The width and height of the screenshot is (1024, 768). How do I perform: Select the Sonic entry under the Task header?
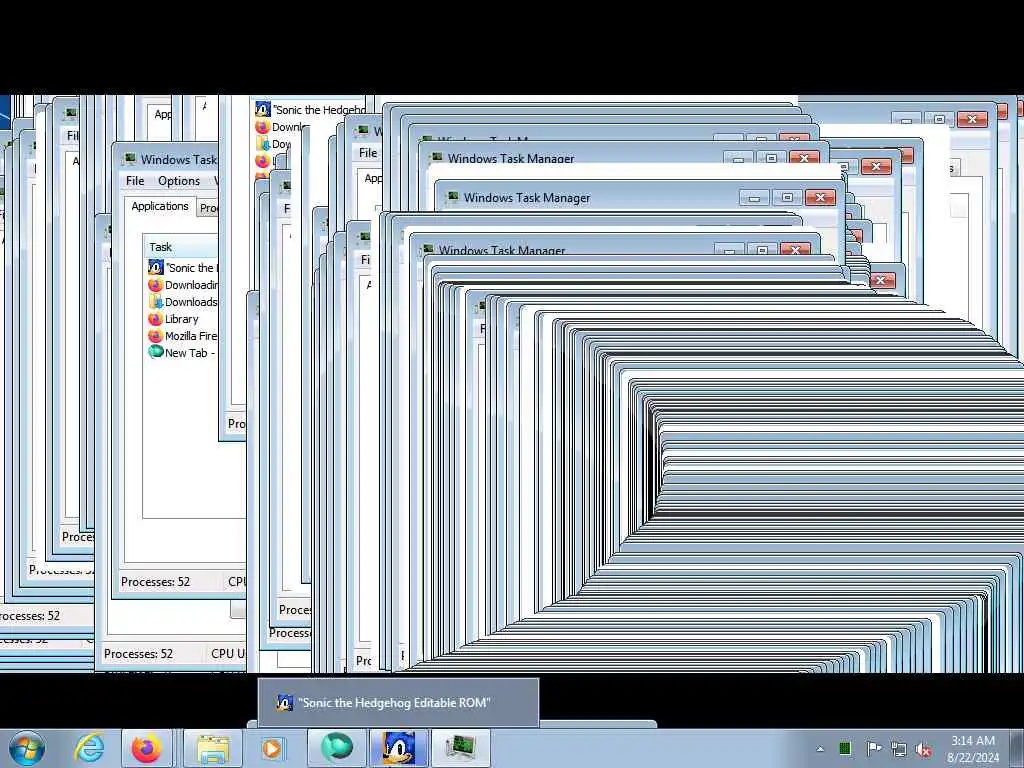182,268
